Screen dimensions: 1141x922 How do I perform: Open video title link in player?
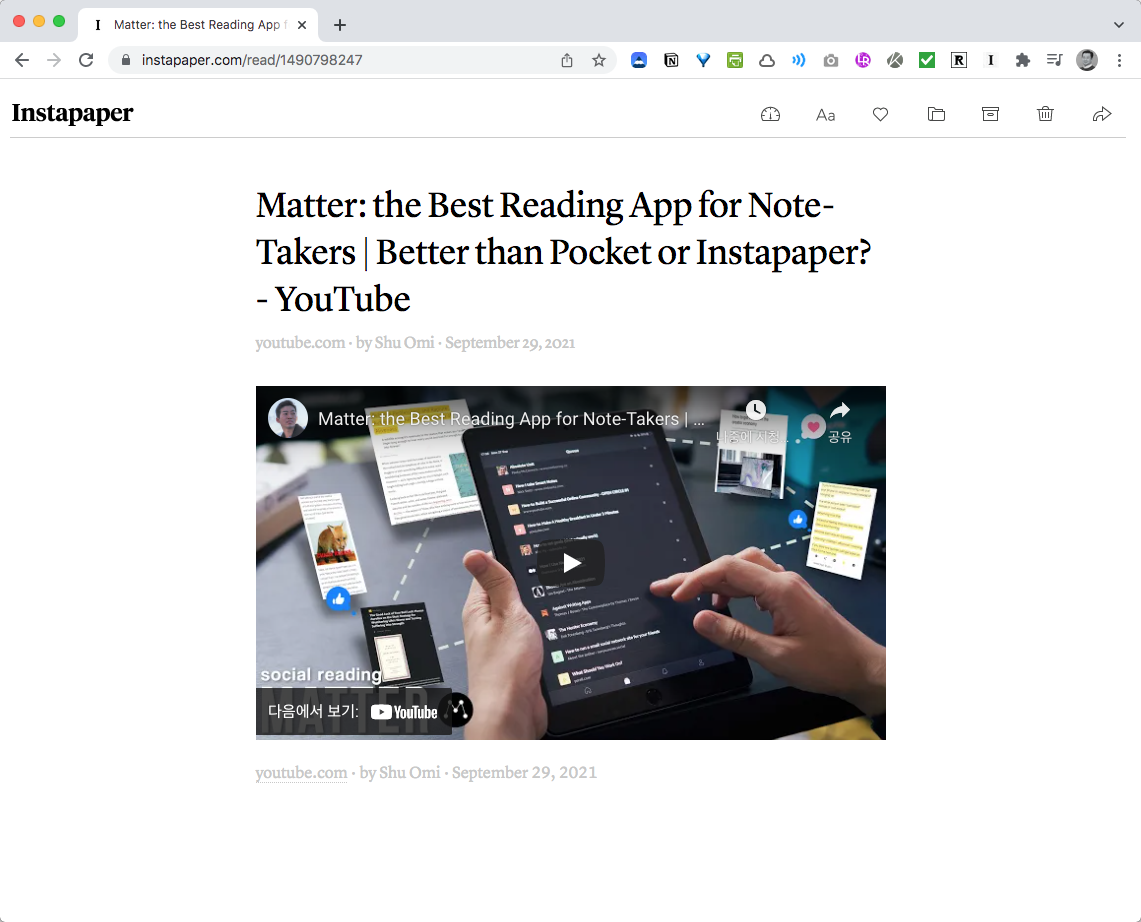coord(511,419)
